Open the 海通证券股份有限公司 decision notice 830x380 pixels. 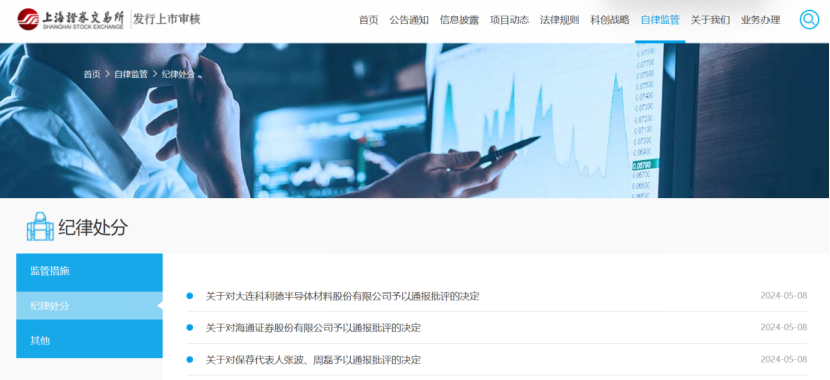point(313,328)
